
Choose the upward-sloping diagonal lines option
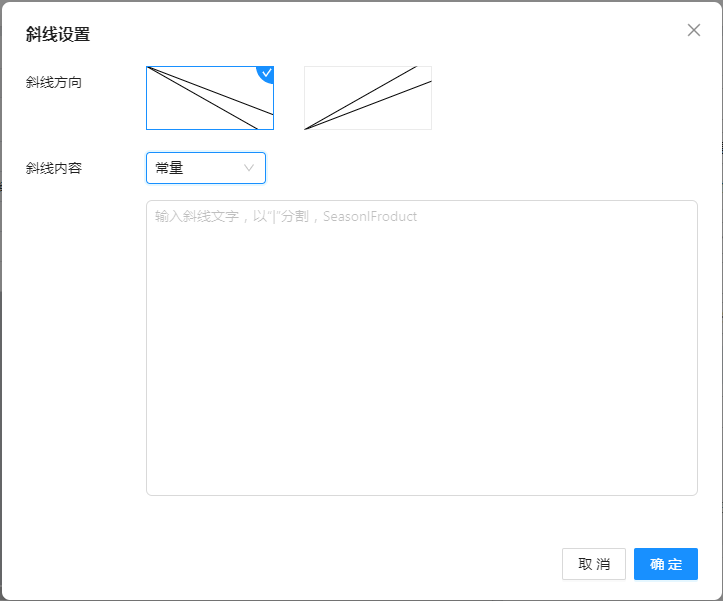click(368, 98)
